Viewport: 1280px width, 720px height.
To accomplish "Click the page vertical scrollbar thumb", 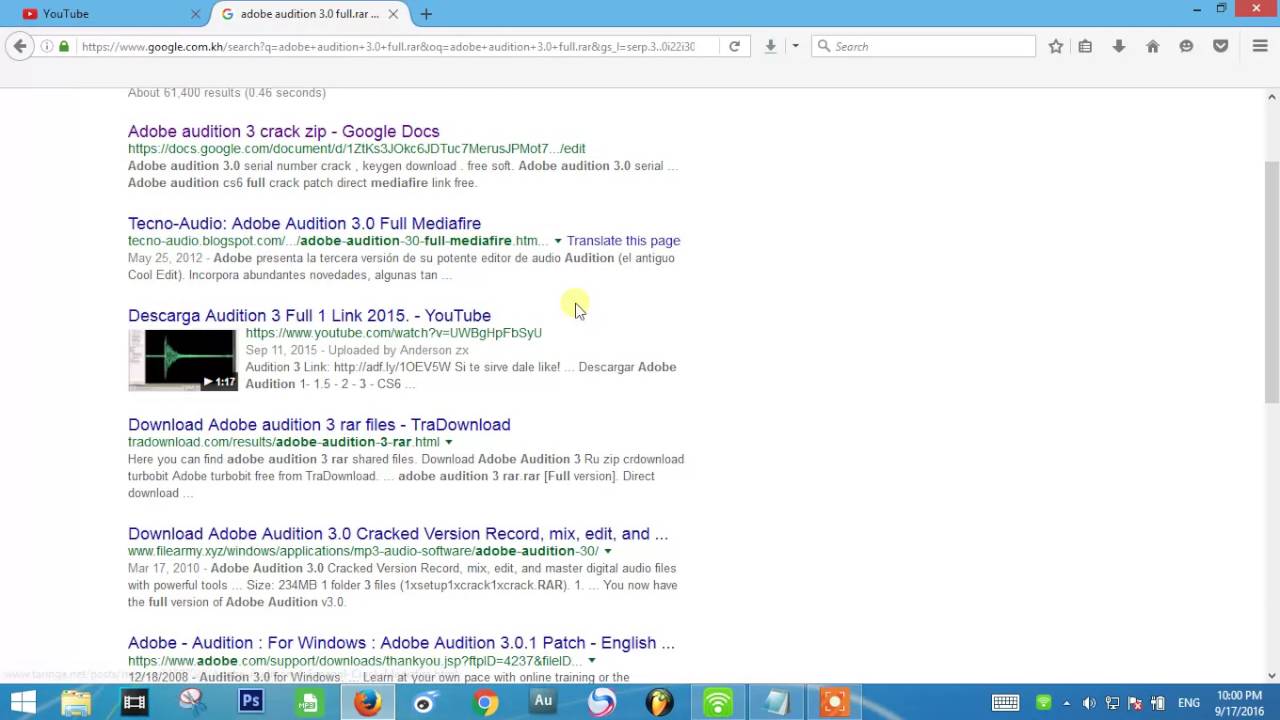I will point(1272,280).
